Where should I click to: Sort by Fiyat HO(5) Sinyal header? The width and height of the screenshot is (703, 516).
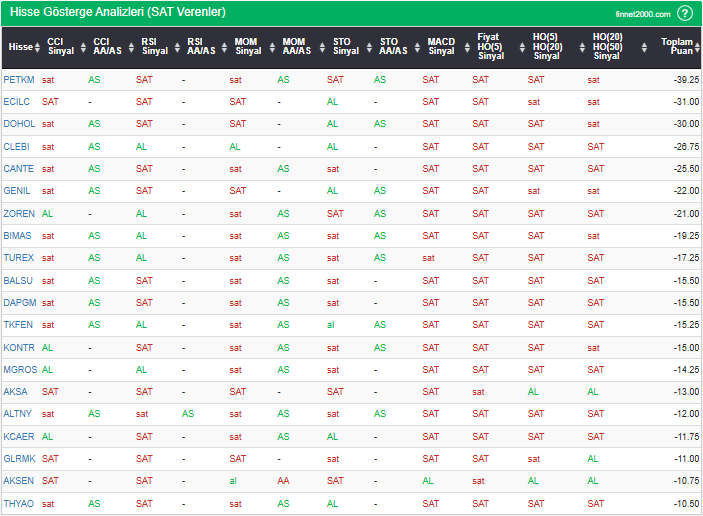[489, 46]
